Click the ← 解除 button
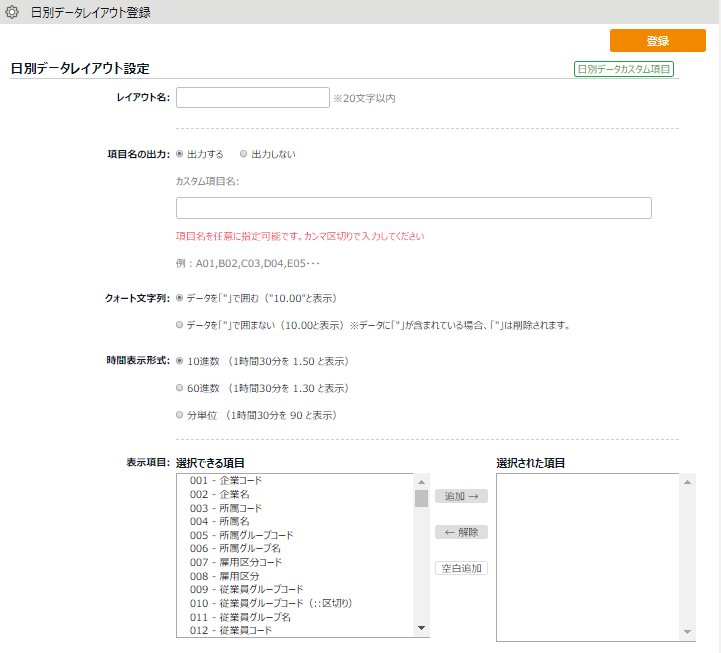721x653 pixels. tap(461, 532)
